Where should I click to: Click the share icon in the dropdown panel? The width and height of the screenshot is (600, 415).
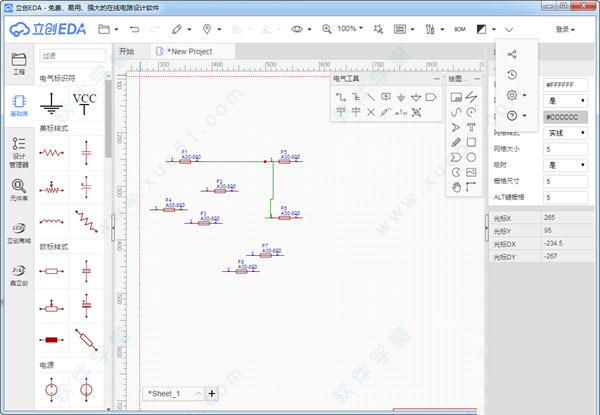(x=512, y=54)
